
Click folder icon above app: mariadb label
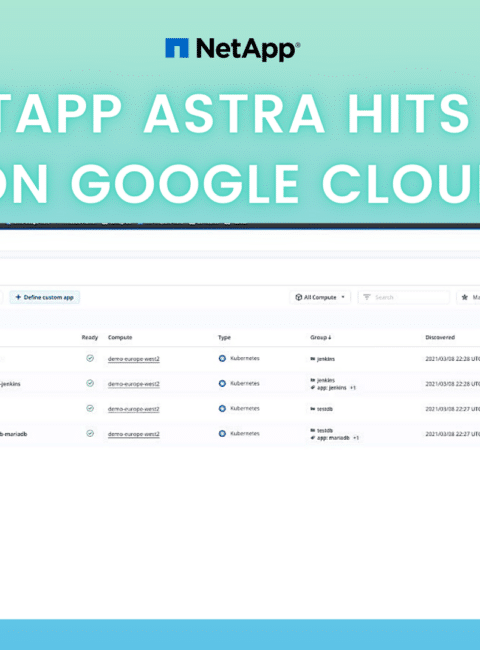(x=313, y=430)
